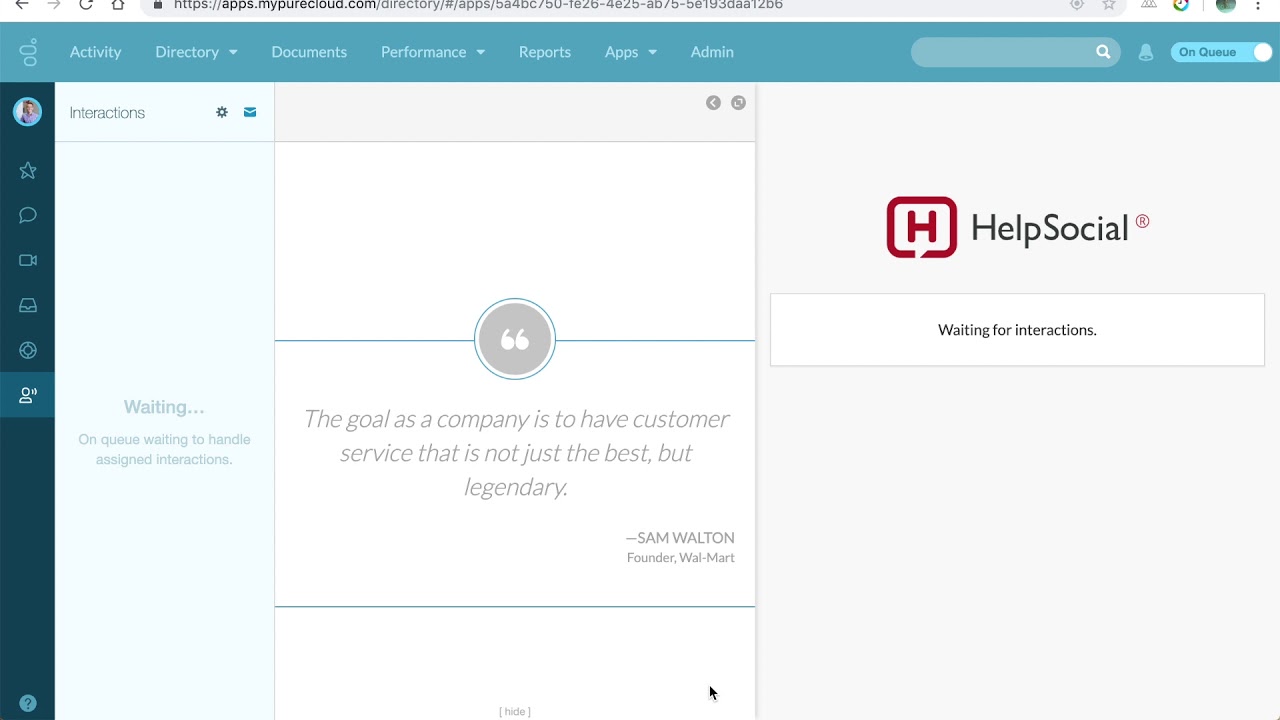Bookmark this page with star
Viewport: 1280px width, 720px height.
click(1109, 5)
